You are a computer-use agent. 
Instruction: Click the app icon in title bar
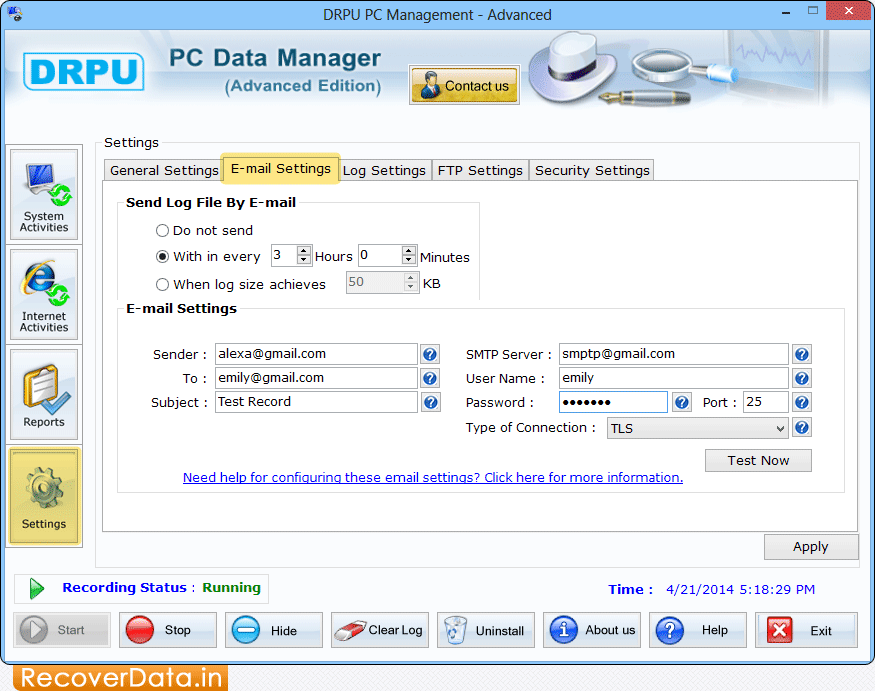pyautogui.click(x=15, y=13)
